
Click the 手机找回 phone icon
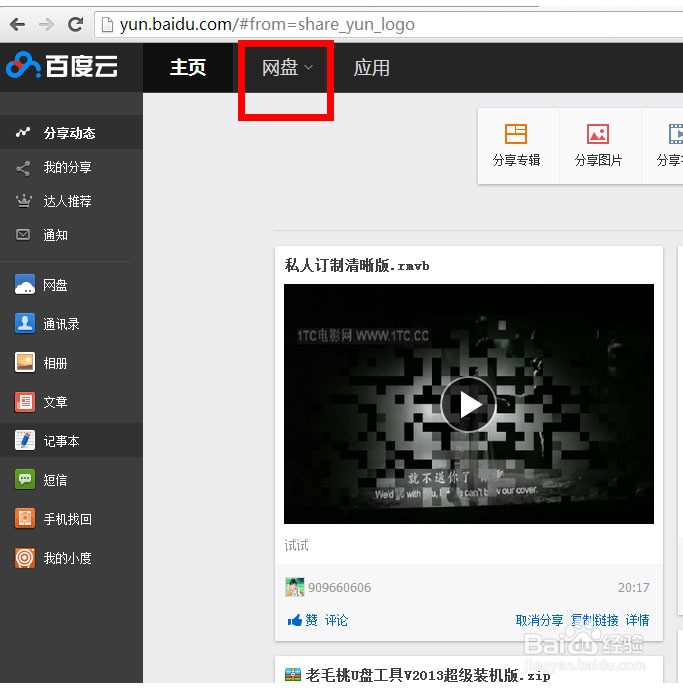25,518
